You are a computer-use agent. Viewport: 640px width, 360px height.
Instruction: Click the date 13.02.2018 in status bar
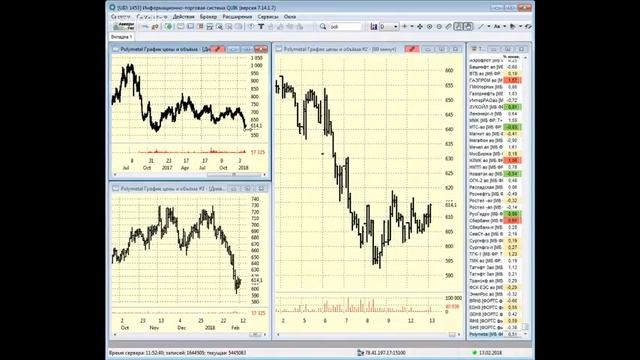coord(490,353)
